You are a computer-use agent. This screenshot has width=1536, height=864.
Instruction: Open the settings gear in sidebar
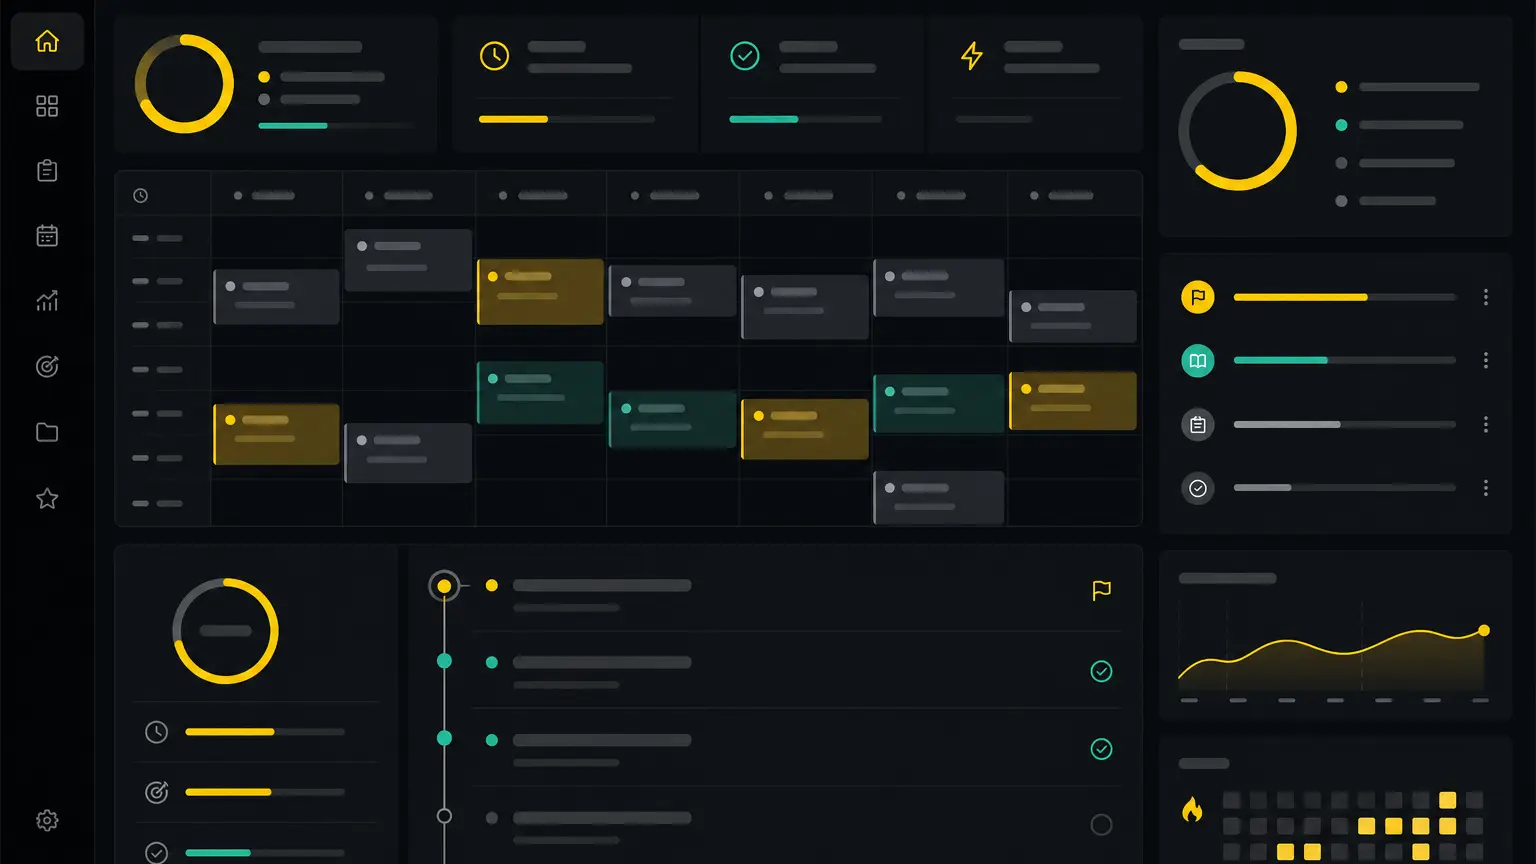pyautogui.click(x=47, y=821)
